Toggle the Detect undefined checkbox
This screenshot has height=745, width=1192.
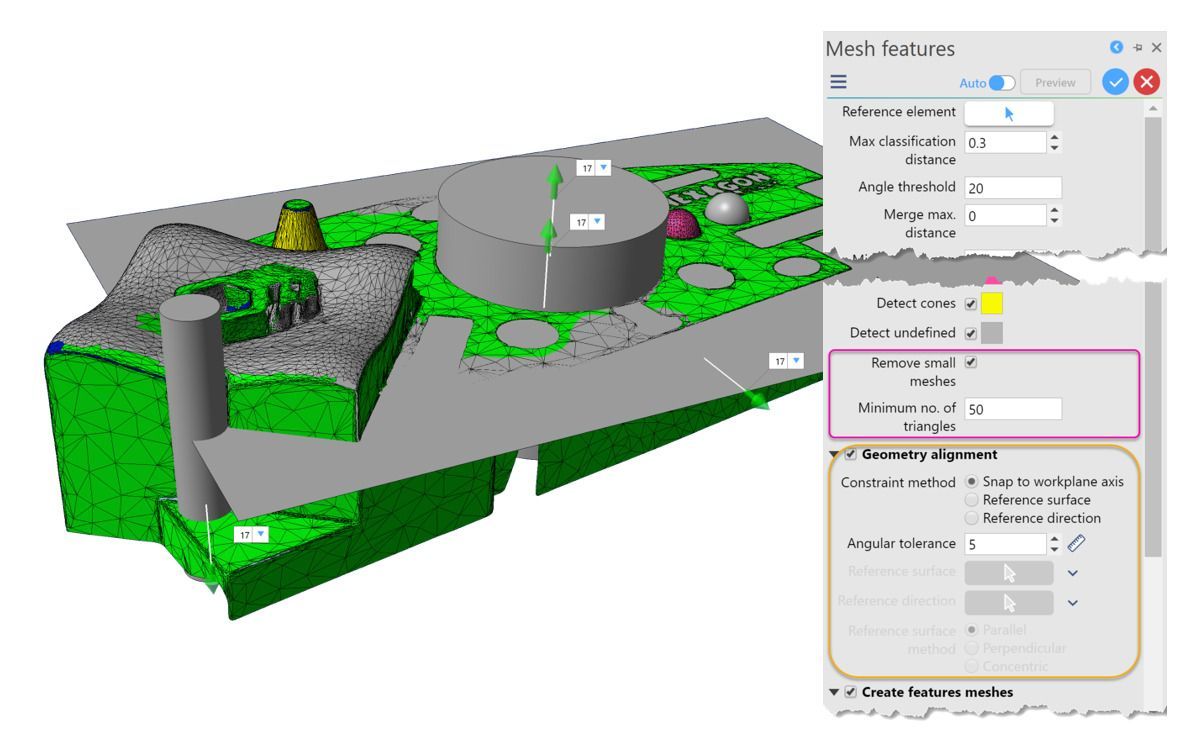tap(971, 333)
